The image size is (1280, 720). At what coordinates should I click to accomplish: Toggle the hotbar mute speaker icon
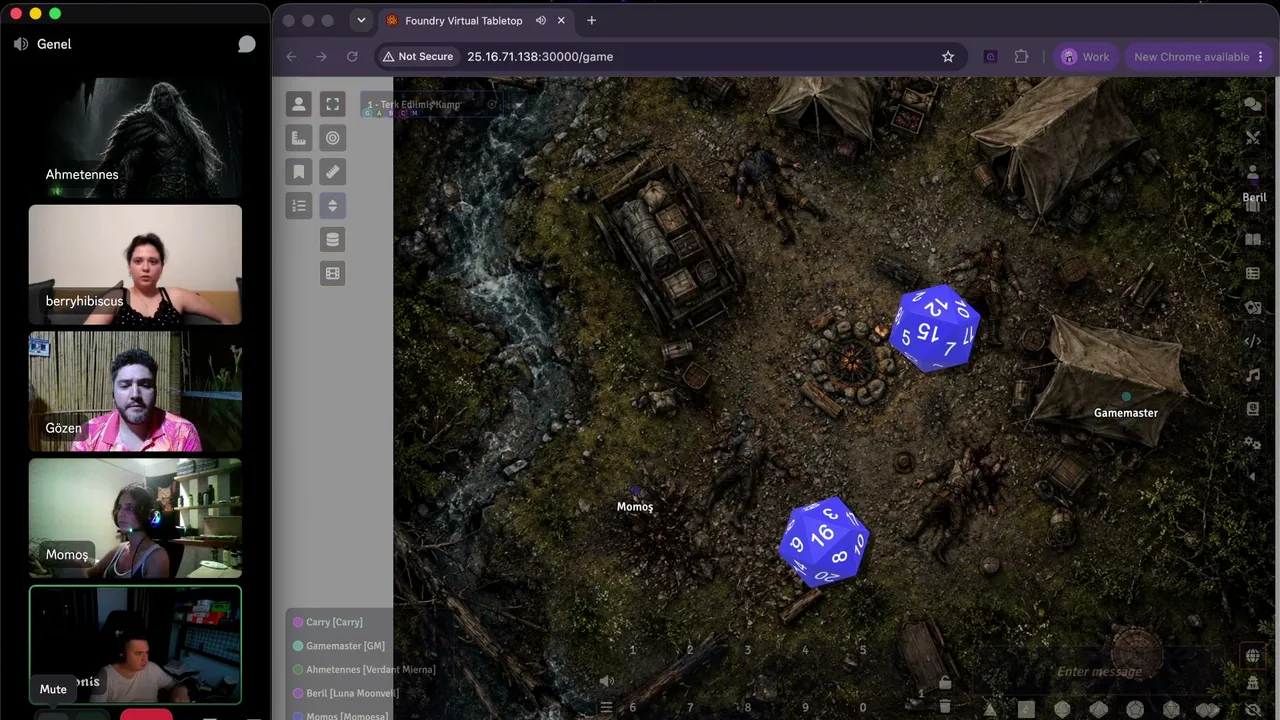click(606, 682)
